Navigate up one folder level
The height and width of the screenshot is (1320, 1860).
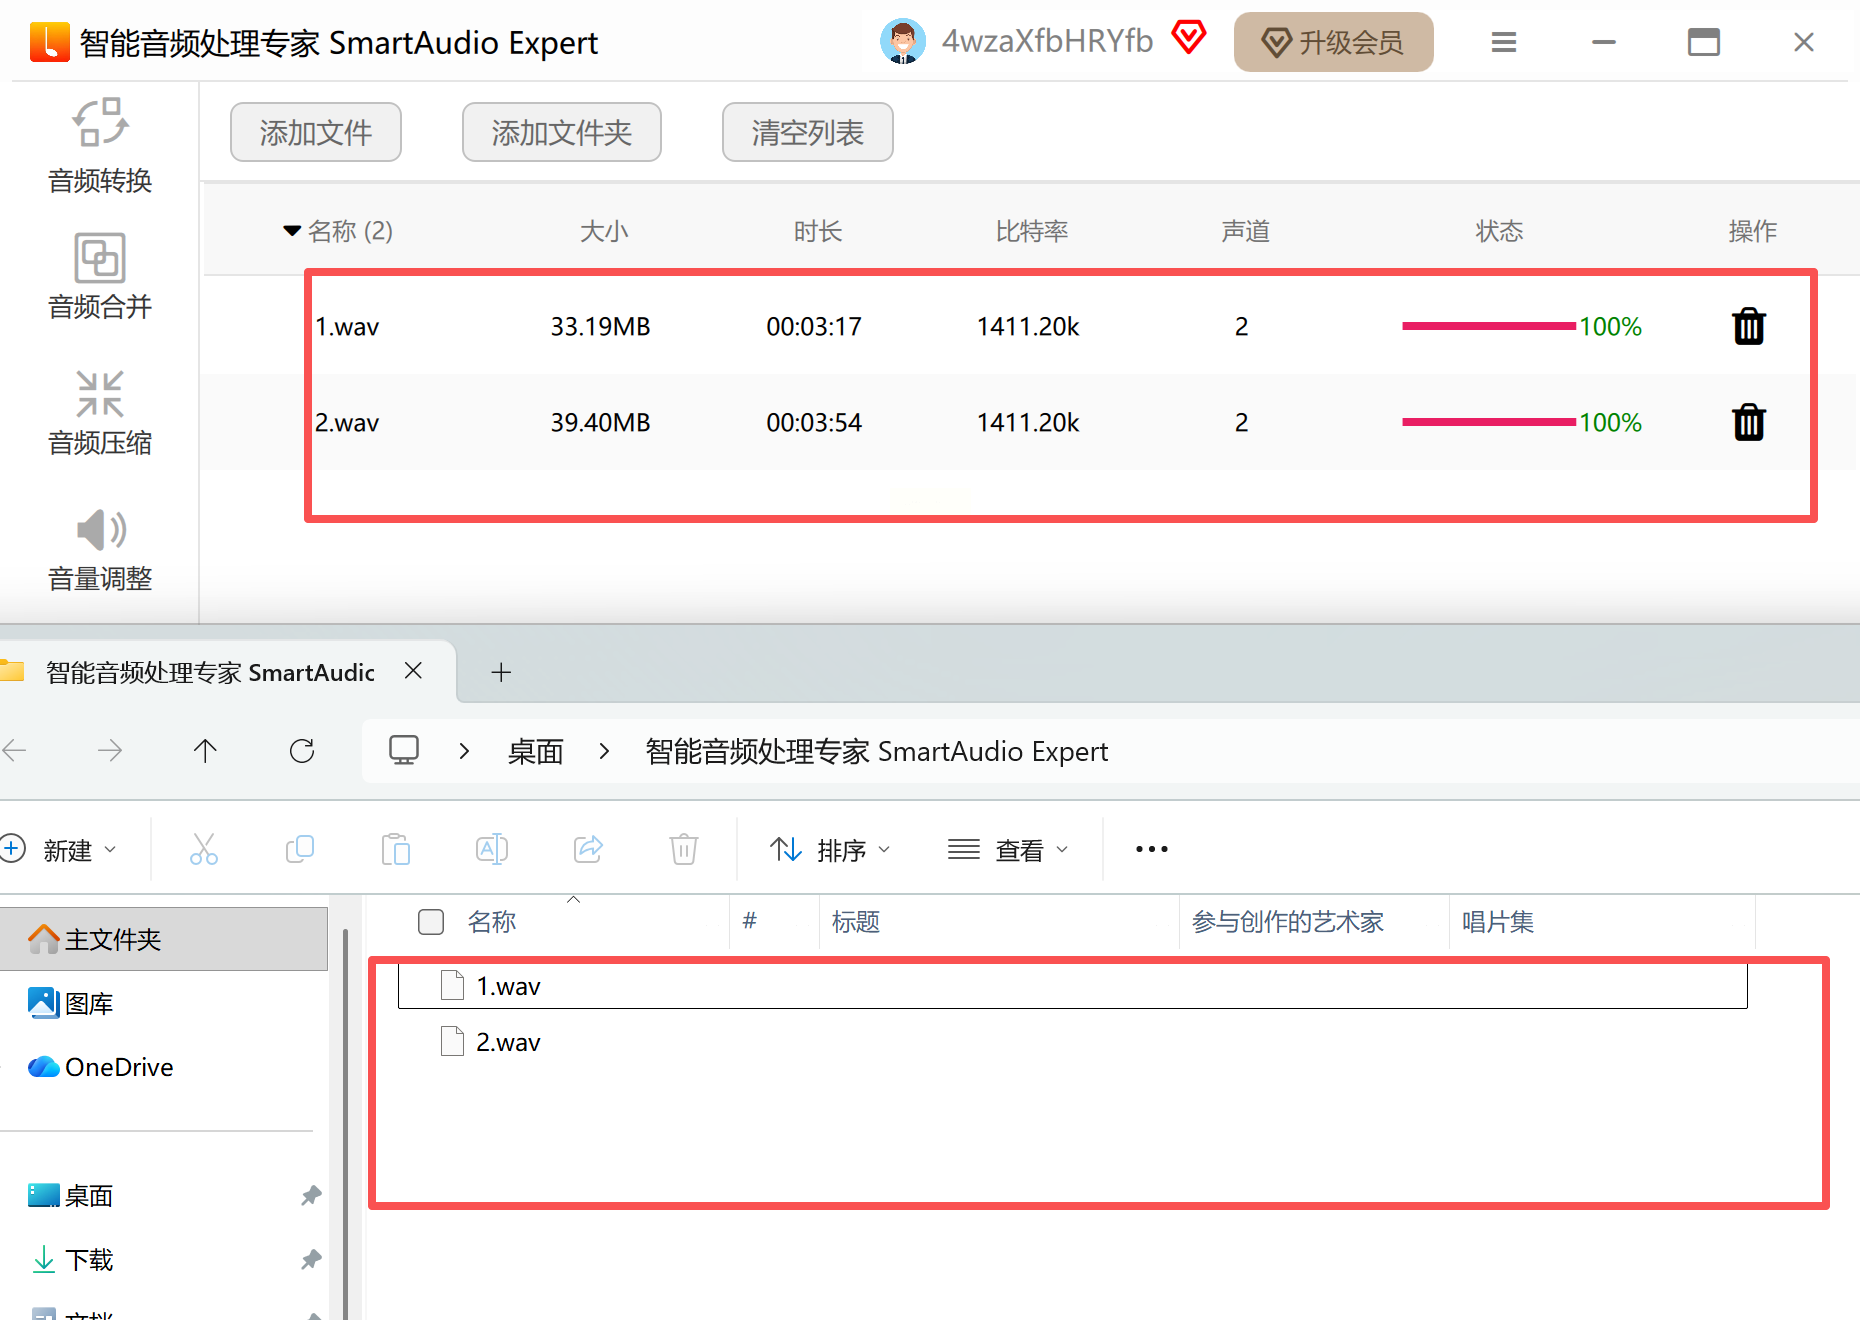coord(205,750)
